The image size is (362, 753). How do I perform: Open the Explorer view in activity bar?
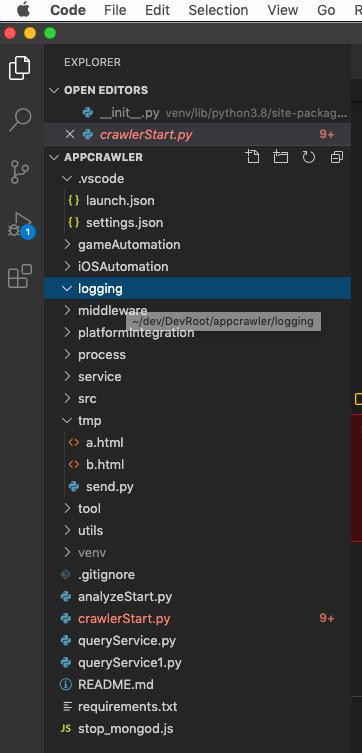(x=20, y=68)
